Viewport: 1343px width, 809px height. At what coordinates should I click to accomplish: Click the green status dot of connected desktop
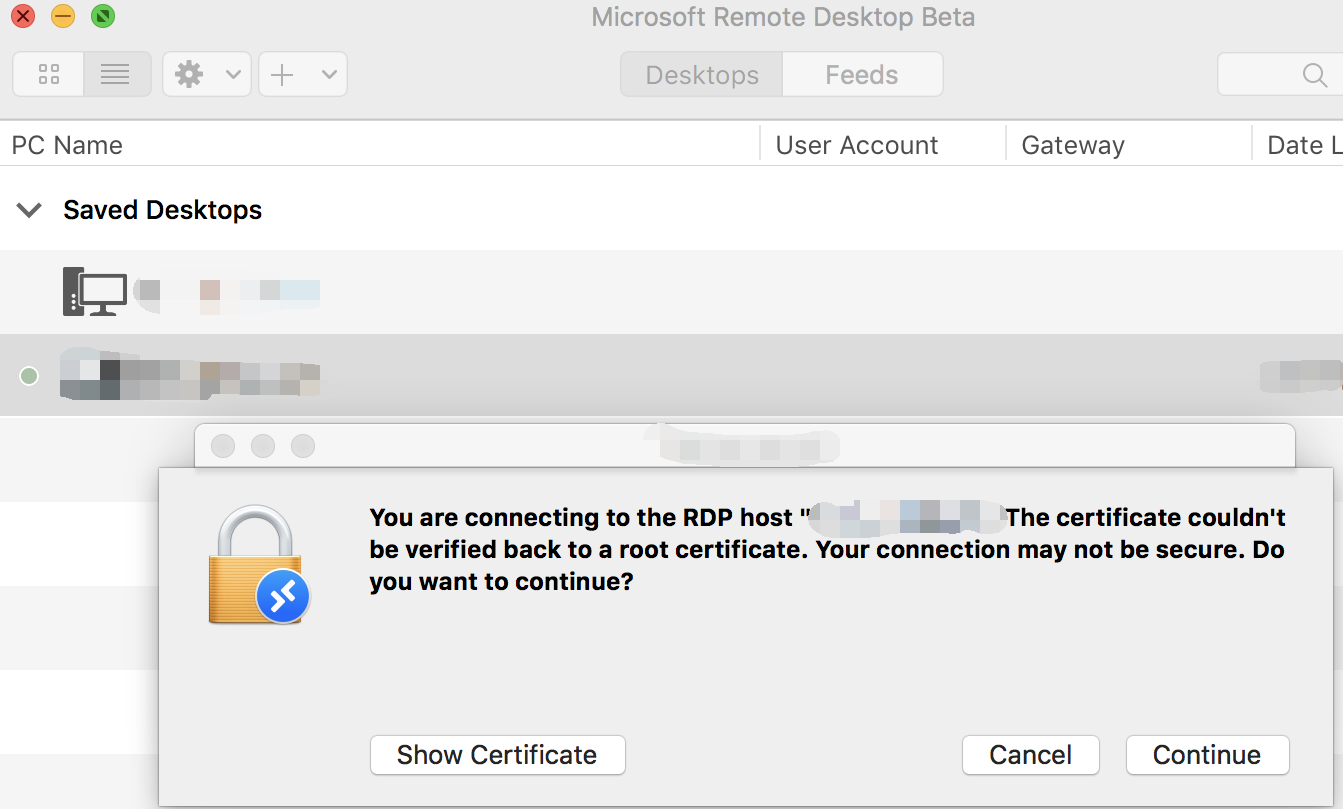click(30, 376)
